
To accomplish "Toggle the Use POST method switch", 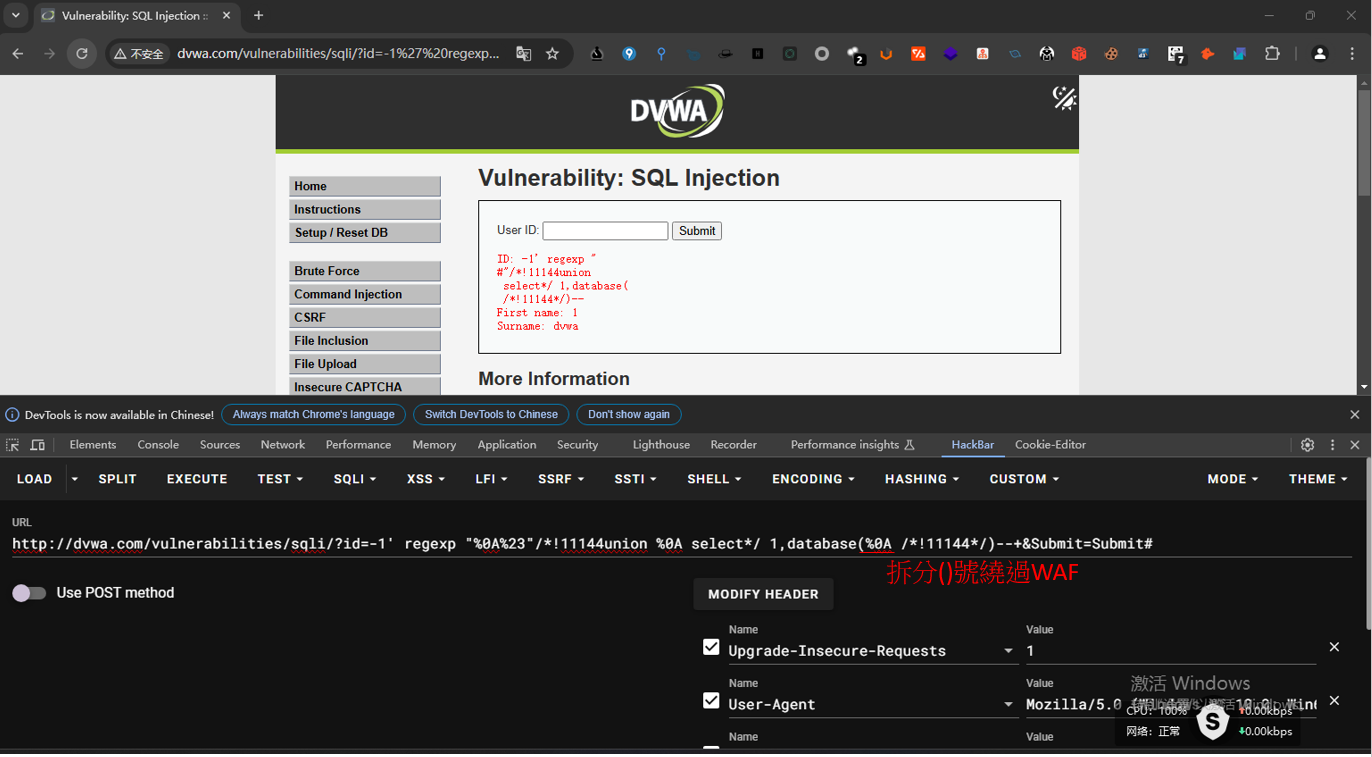I will (29, 593).
